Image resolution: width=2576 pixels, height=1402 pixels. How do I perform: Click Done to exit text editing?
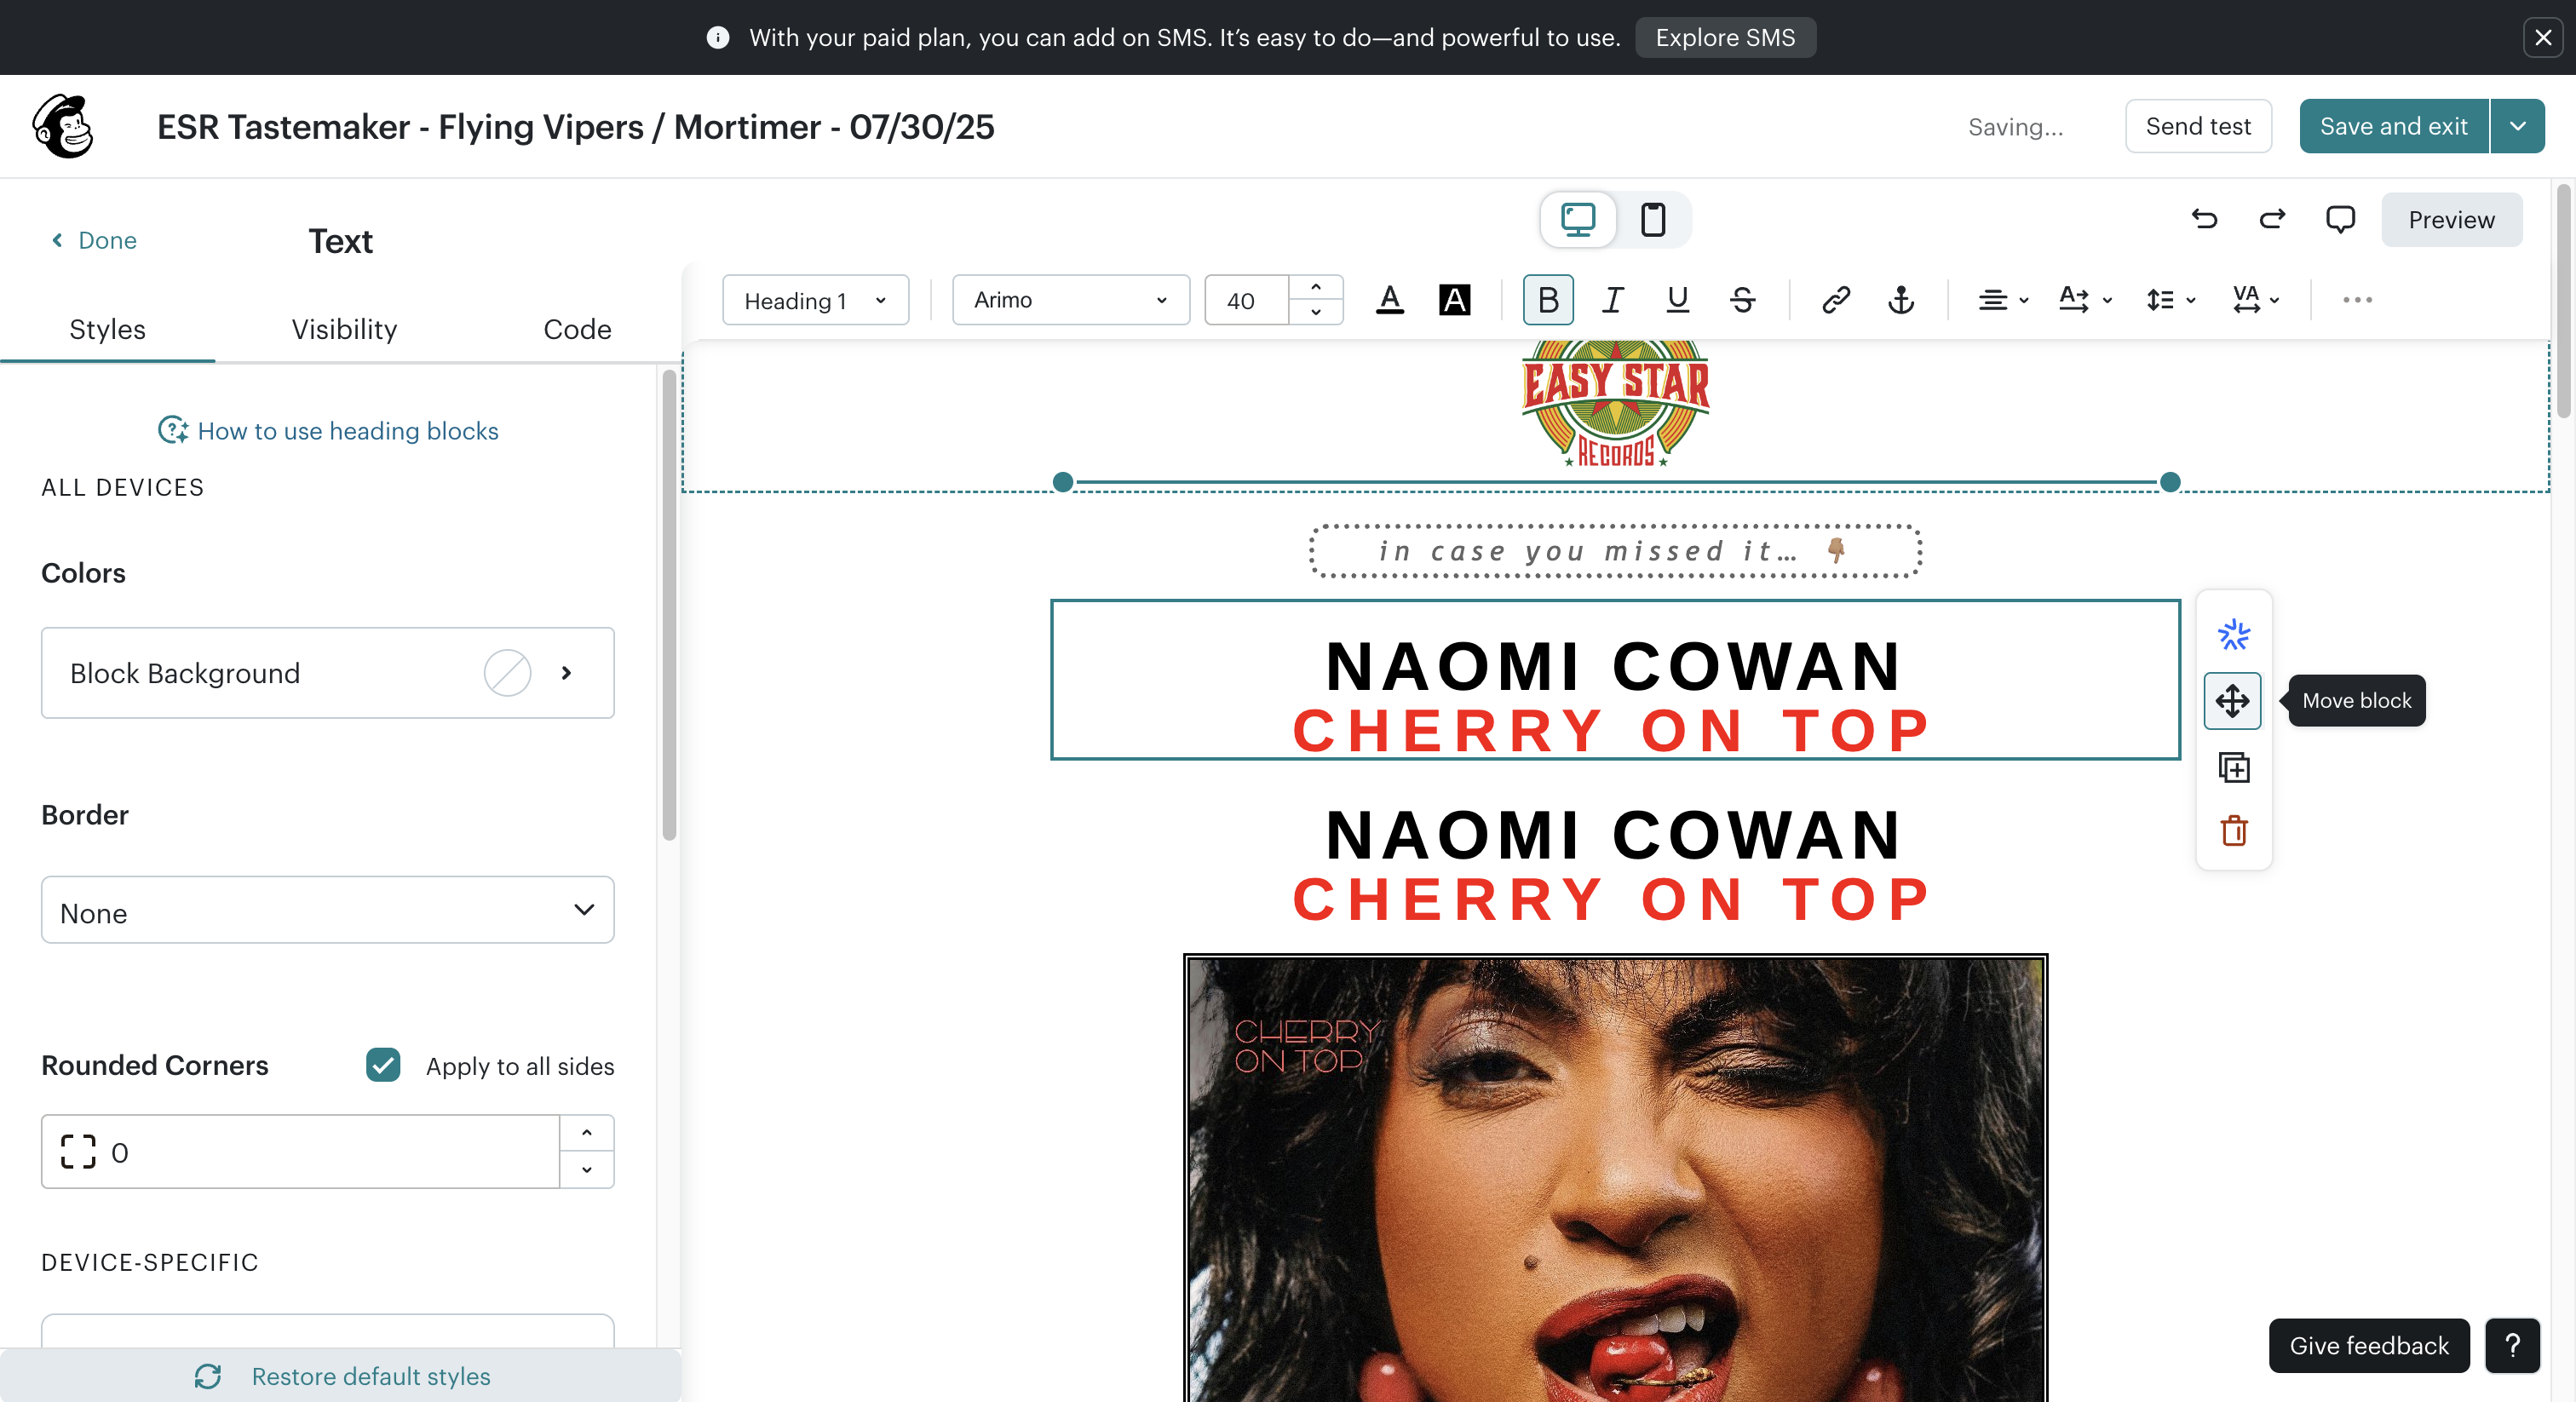point(94,240)
